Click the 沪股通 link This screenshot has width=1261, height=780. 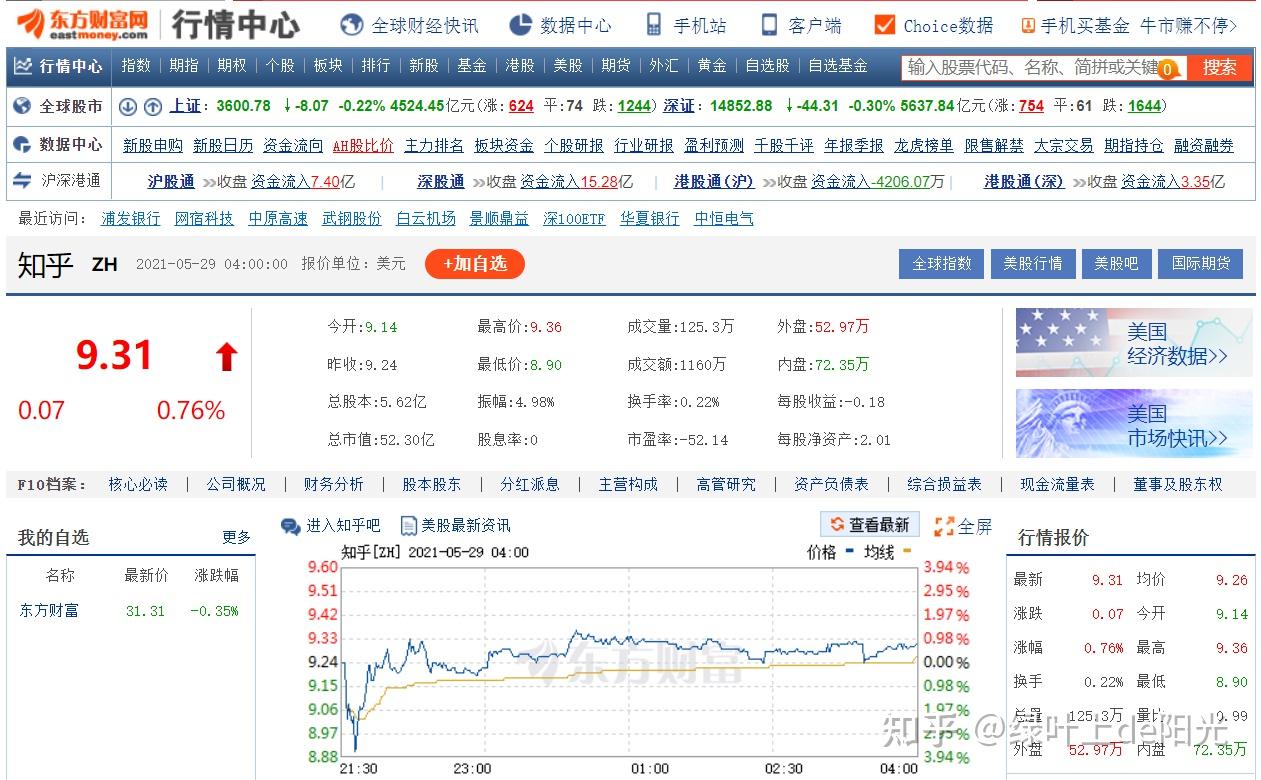coord(171,182)
